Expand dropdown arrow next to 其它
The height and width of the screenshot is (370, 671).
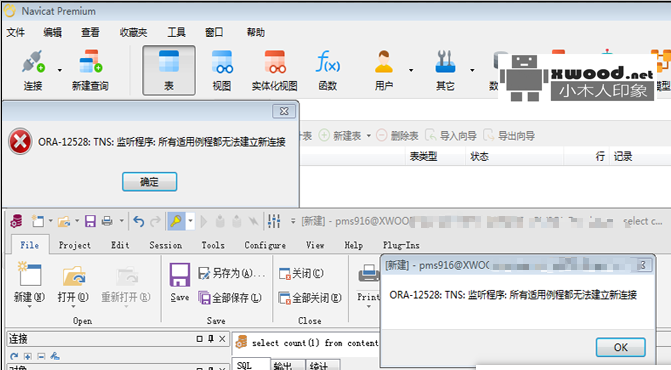(x=472, y=70)
